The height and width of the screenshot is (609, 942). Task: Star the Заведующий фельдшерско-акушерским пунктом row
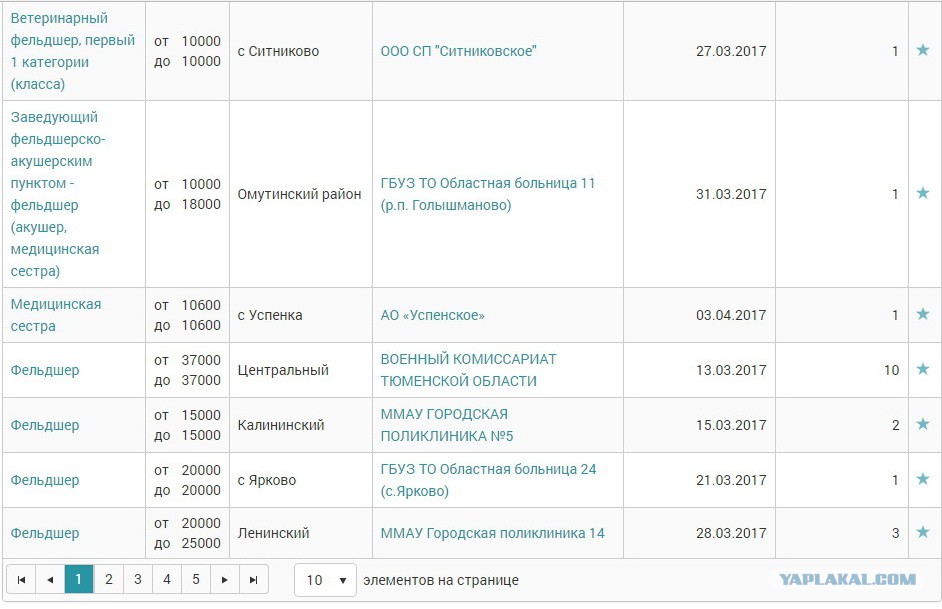[x=923, y=193]
